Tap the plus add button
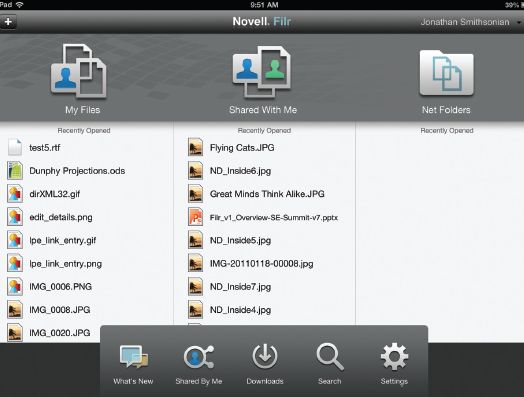Viewport: 524px width, 397px height. pyautogui.click(x=8, y=22)
